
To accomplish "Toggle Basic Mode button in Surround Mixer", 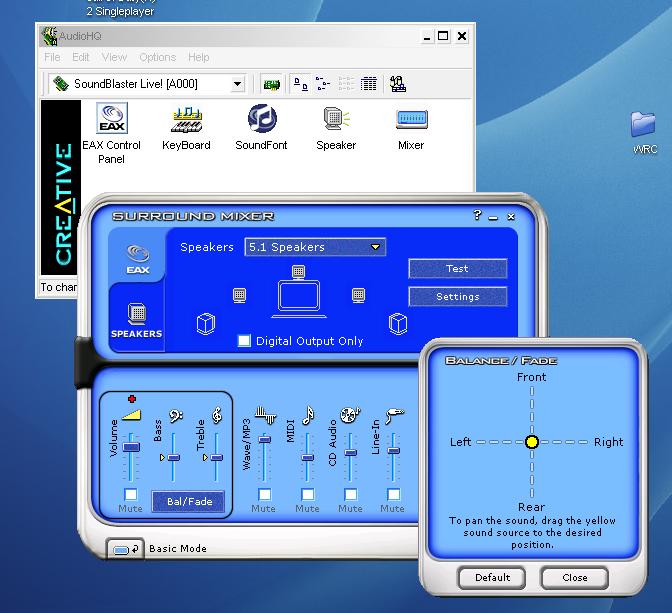I will pos(125,548).
